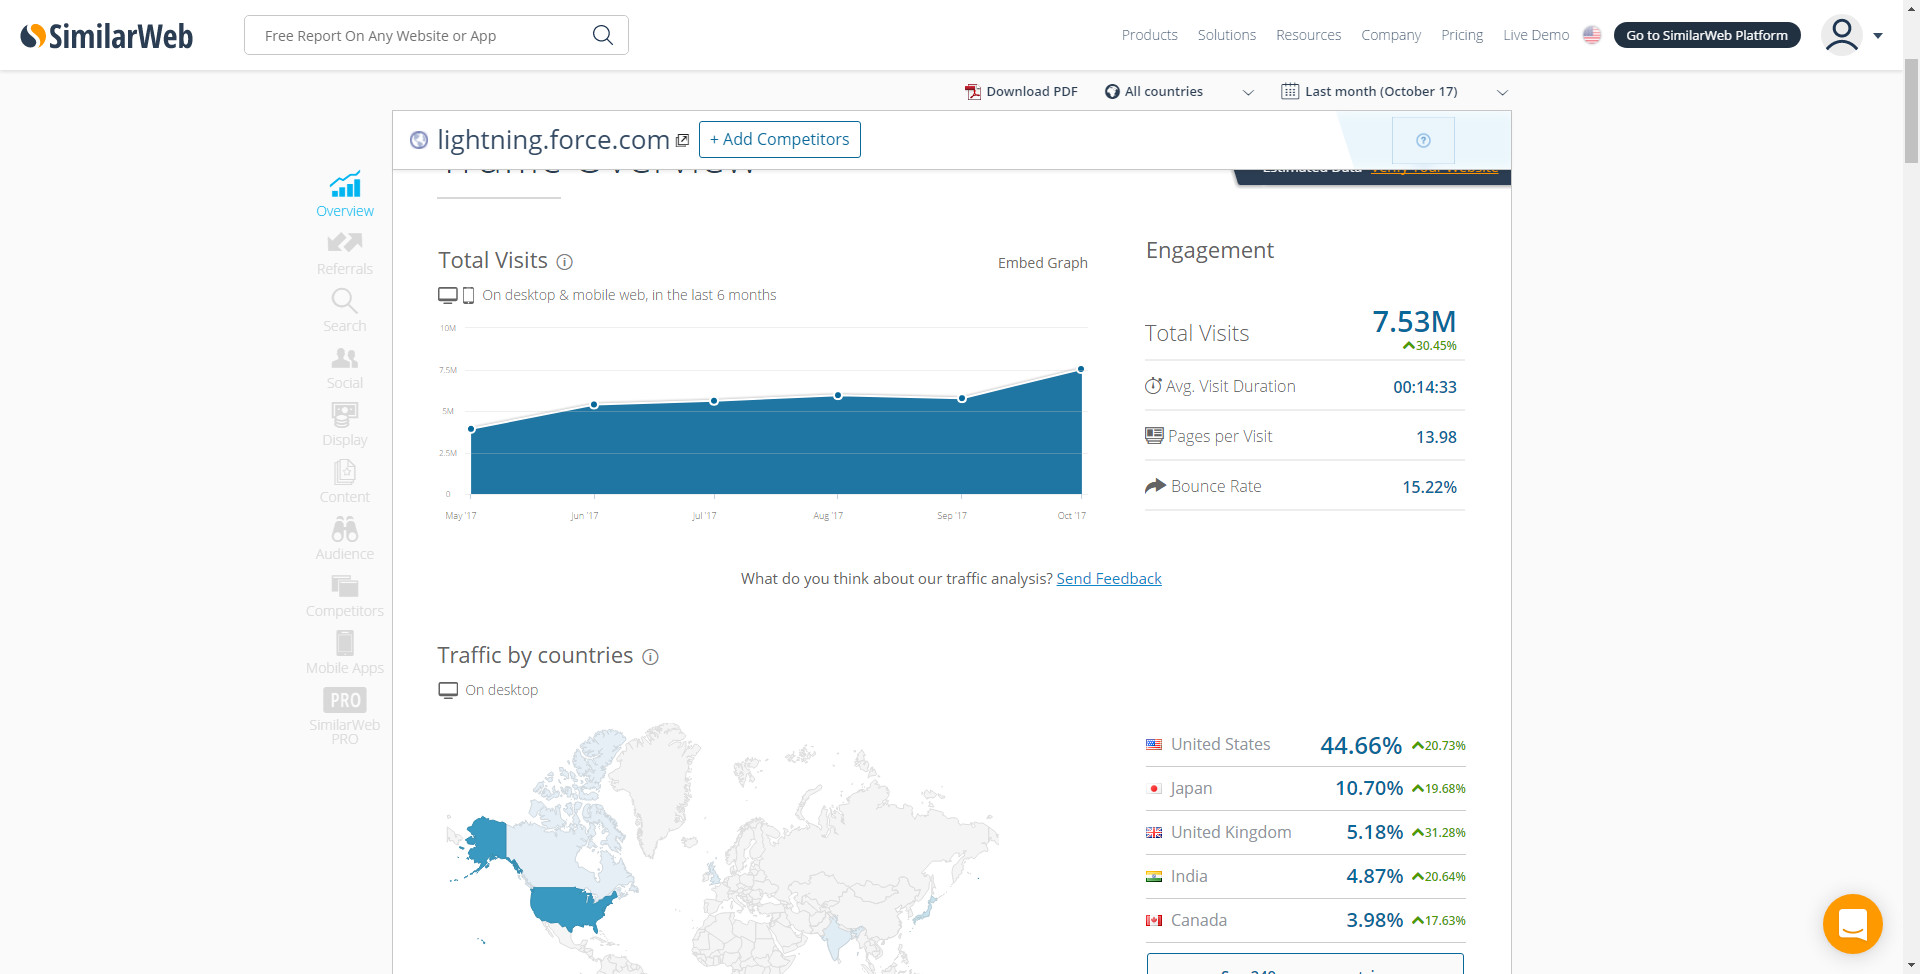Open the Solutions menu
Image resolution: width=1920 pixels, height=974 pixels.
point(1227,35)
